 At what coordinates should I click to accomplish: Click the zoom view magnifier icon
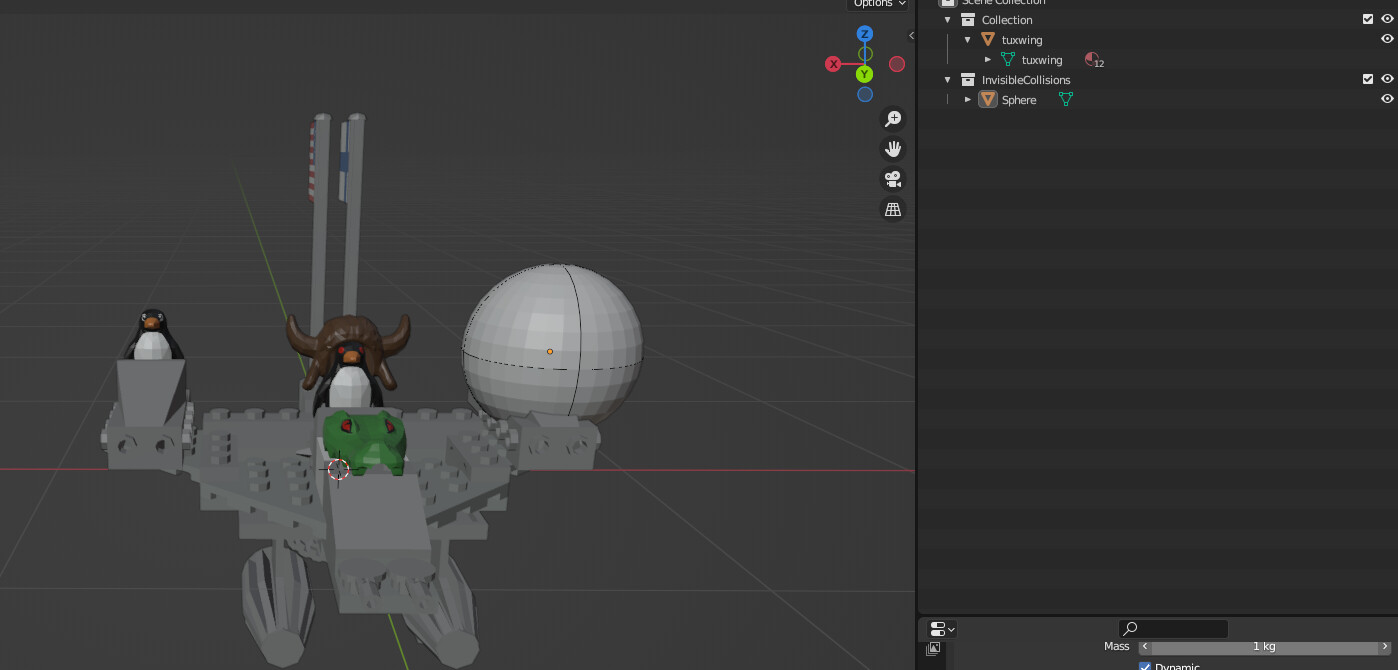click(x=892, y=119)
